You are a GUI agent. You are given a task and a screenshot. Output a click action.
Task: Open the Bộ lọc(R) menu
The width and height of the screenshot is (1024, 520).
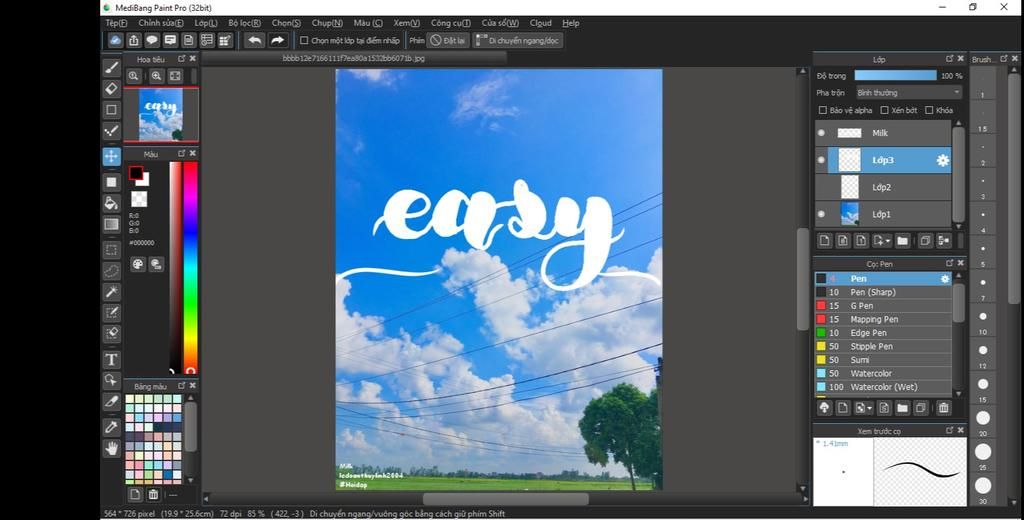pyautogui.click(x=244, y=23)
